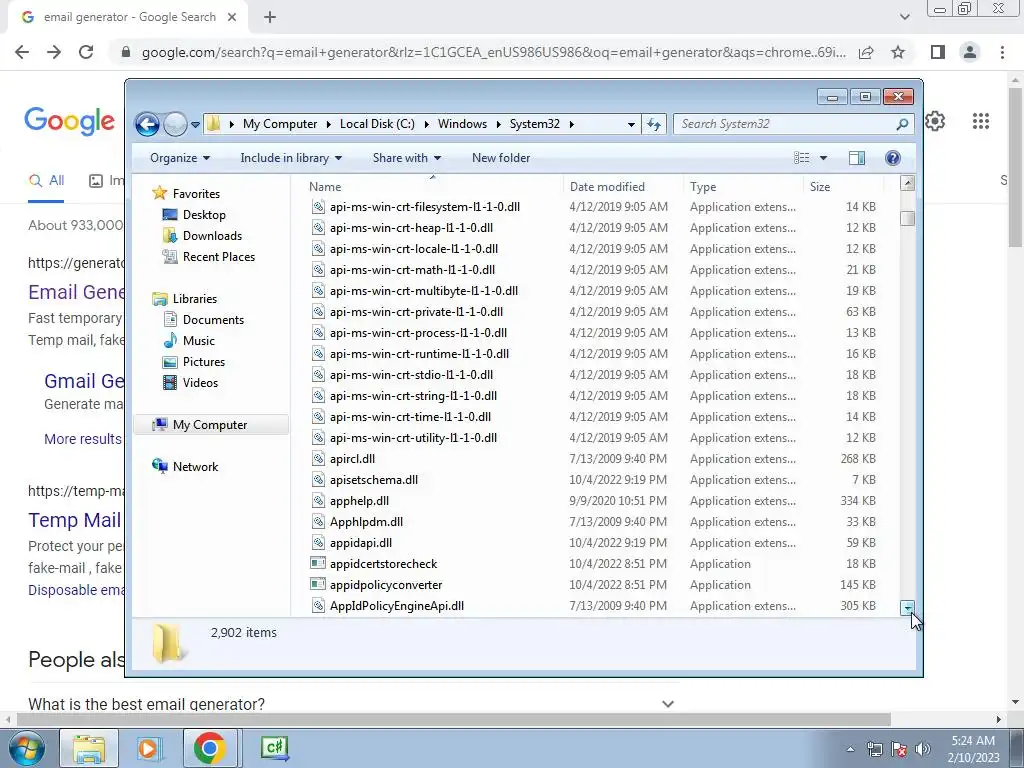Open the C# app in the taskbar
Image resolution: width=1024 pixels, height=768 pixels.
pos(274,748)
